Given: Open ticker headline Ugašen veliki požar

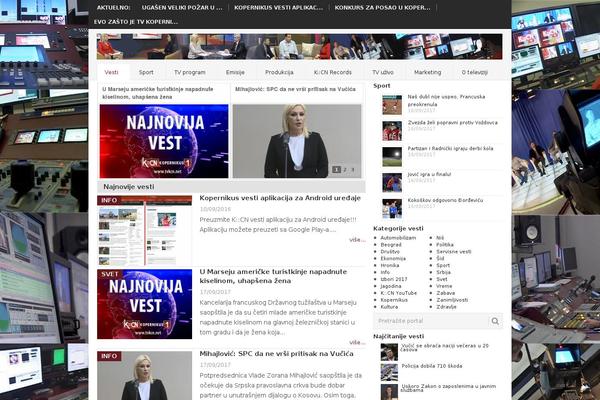Looking at the screenshot, I should [x=182, y=8].
